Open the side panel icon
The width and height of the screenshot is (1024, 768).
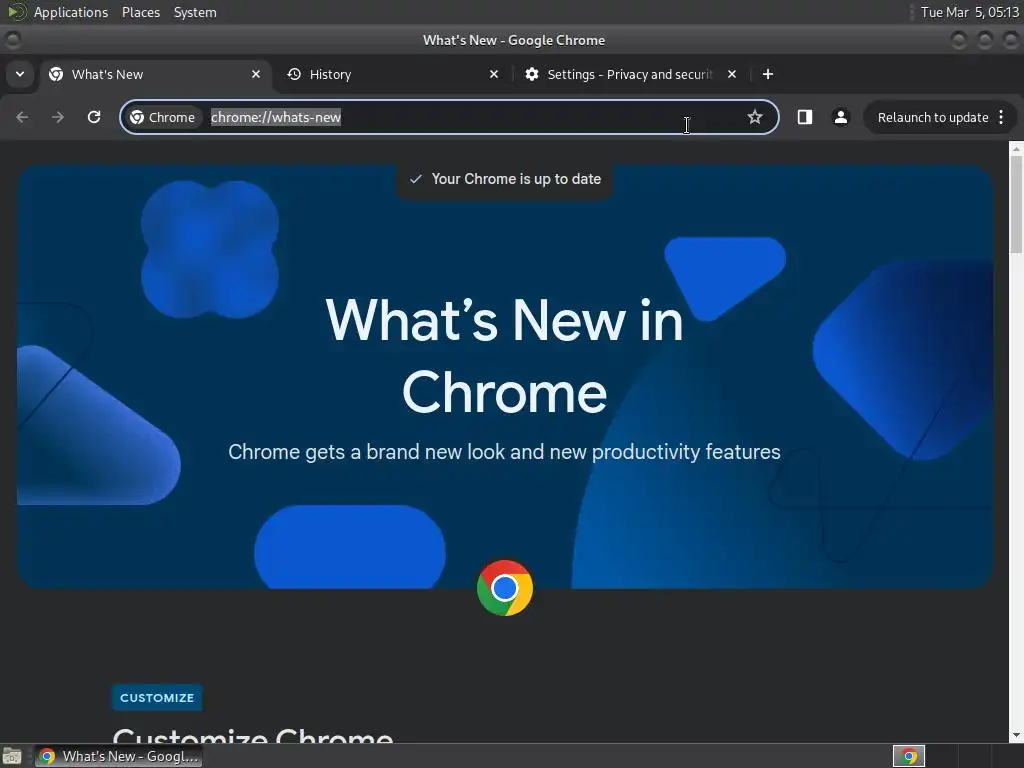click(805, 117)
